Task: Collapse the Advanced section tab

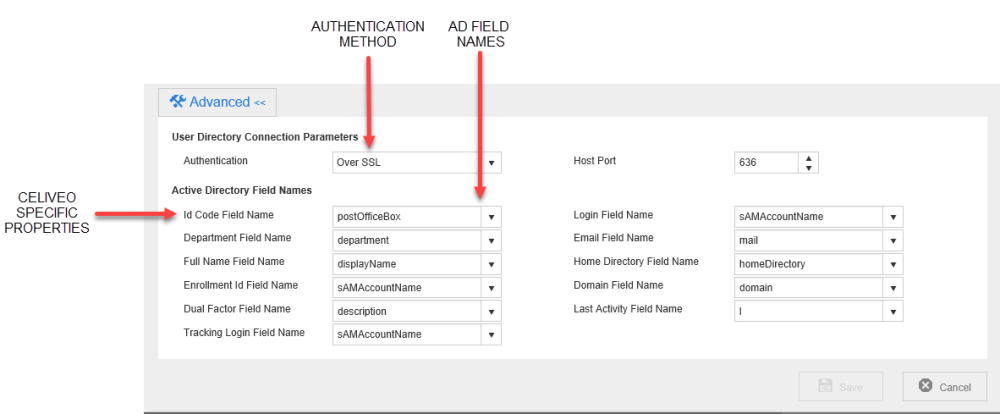Action: click(x=217, y=102)
